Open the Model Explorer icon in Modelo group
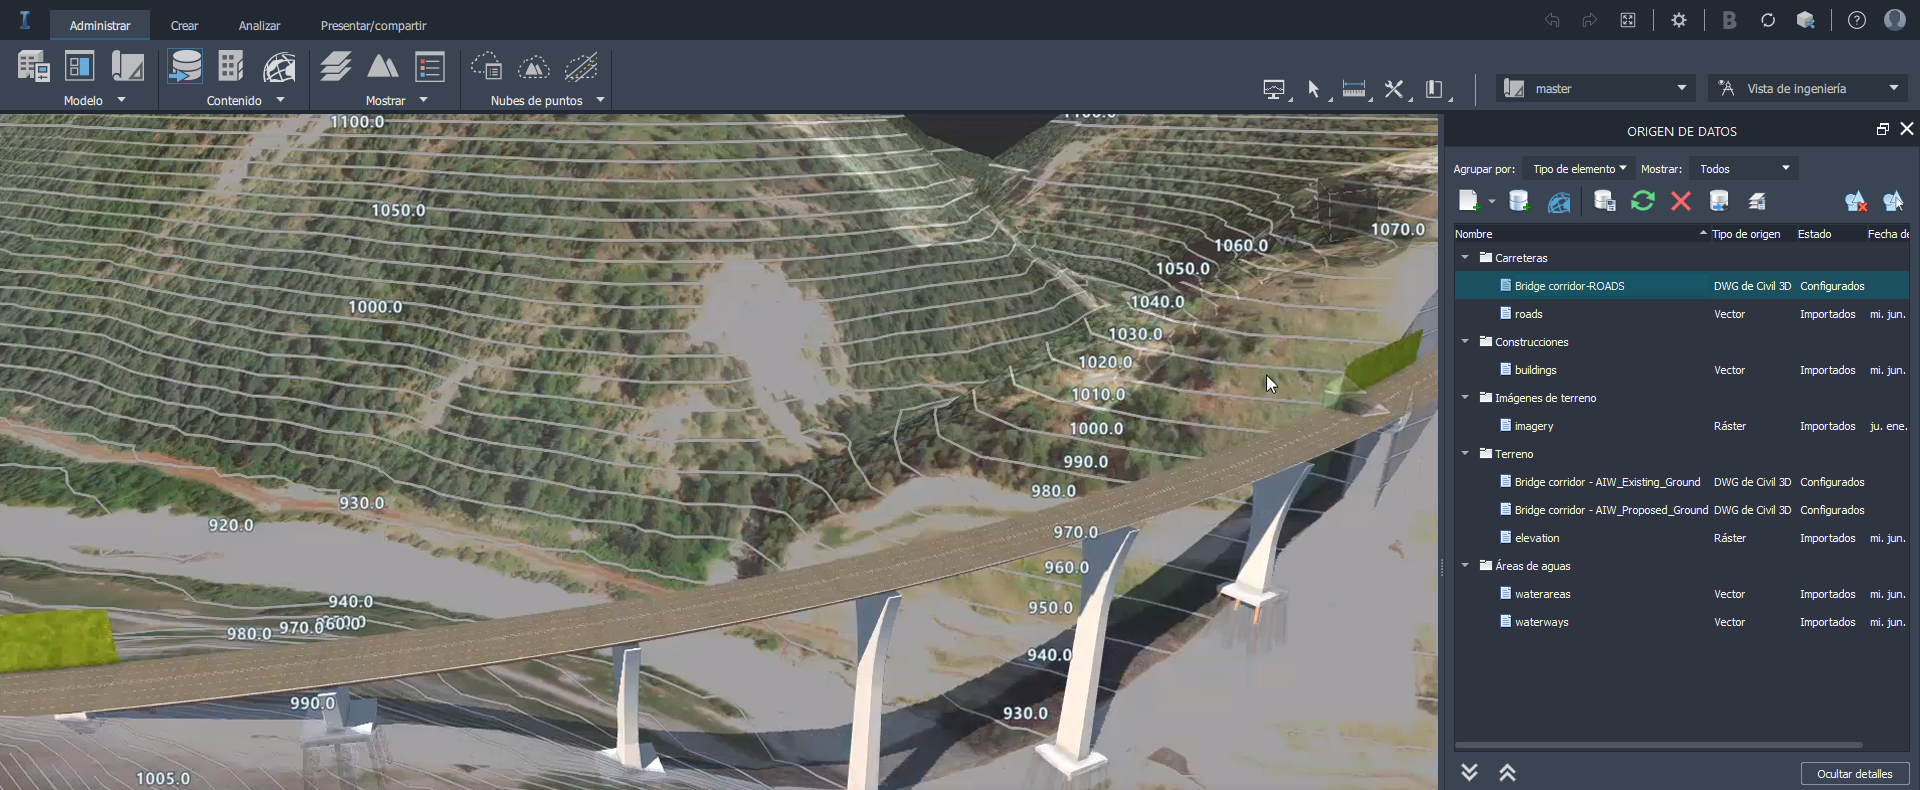Screen dimensions: 1920x790 point(79,67)
